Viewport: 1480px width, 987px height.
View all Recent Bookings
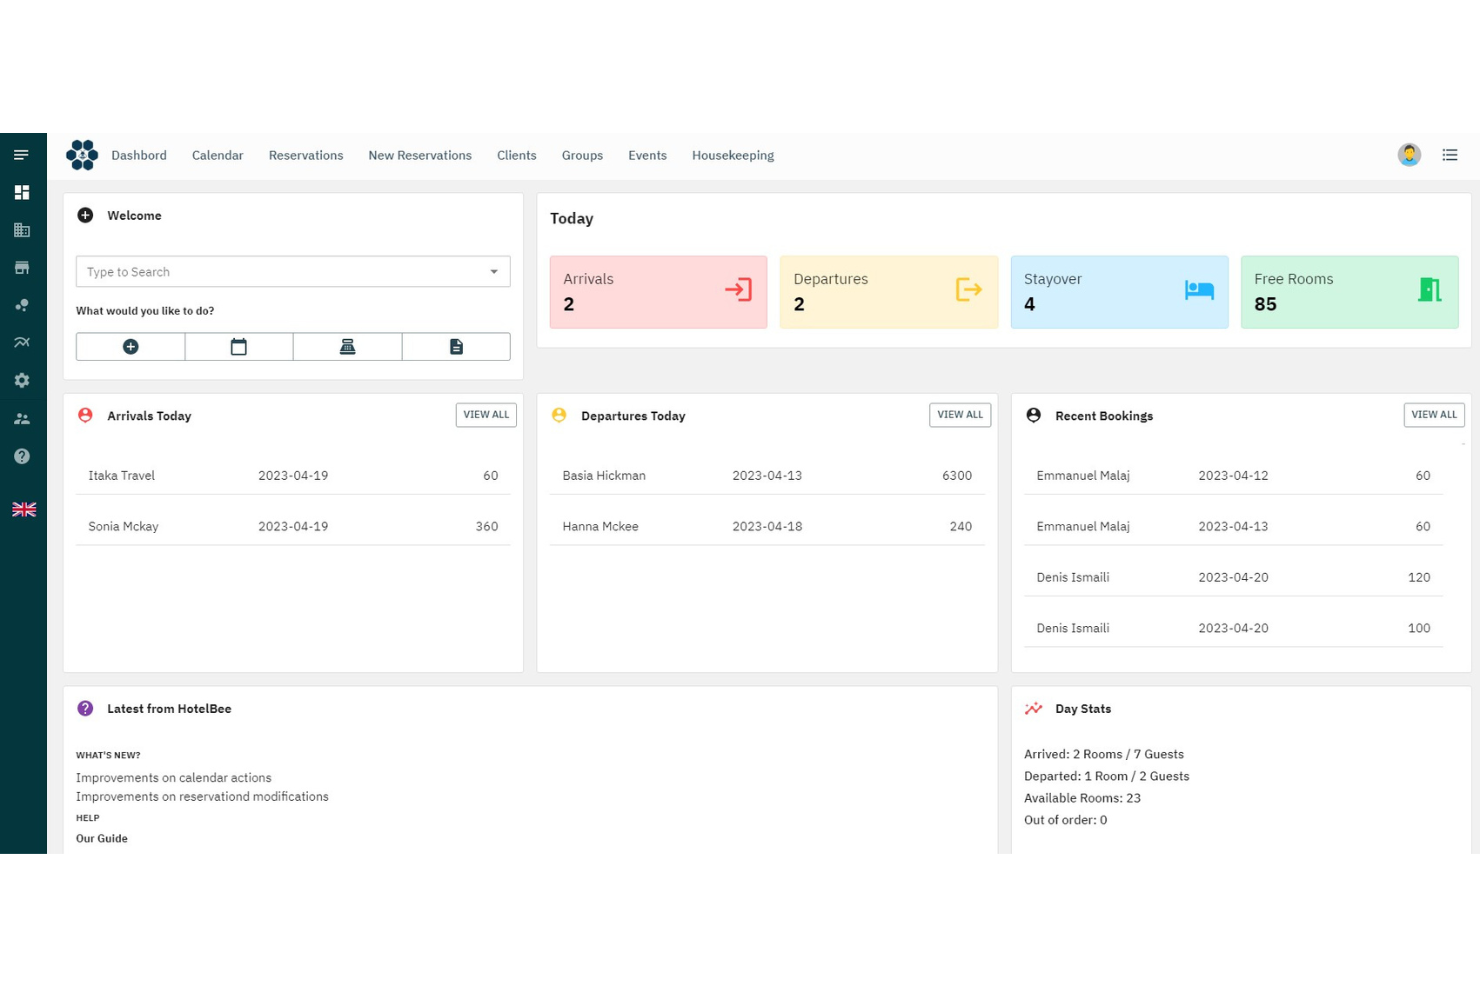[x=1434, y=415]
